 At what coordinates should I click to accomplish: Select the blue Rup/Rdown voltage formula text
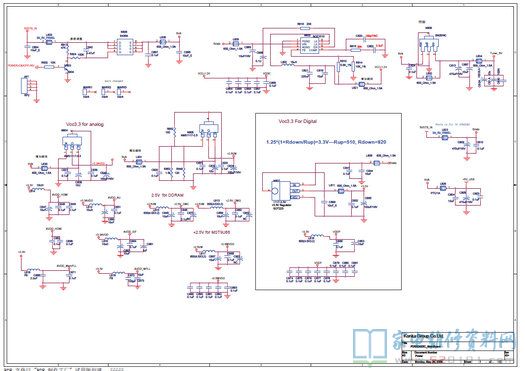click(326, 142)
